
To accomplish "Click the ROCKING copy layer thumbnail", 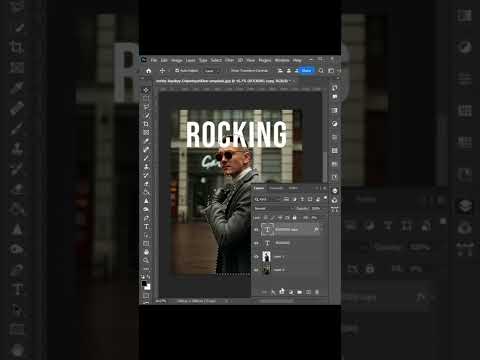I will point(267,230).
